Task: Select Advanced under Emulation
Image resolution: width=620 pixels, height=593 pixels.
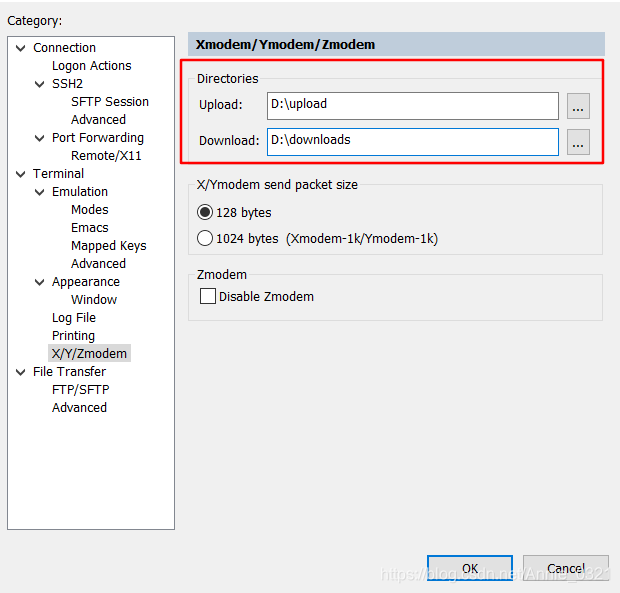Action: (98, 264)
